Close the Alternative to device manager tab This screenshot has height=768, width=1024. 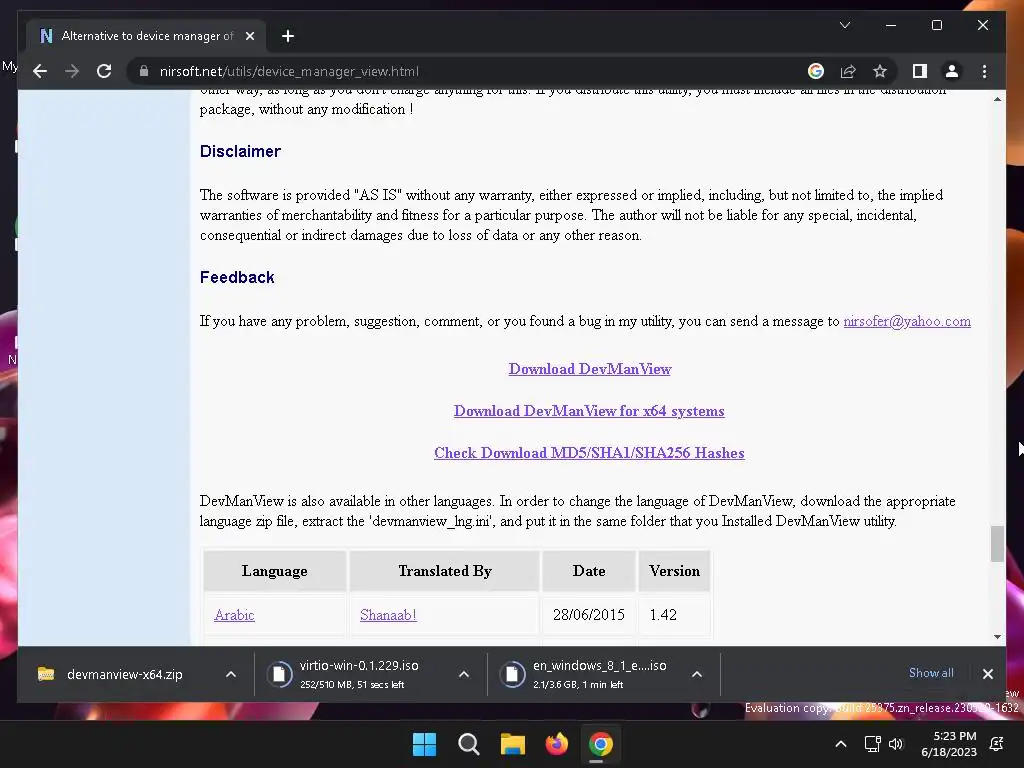click(x=249, y=36)
